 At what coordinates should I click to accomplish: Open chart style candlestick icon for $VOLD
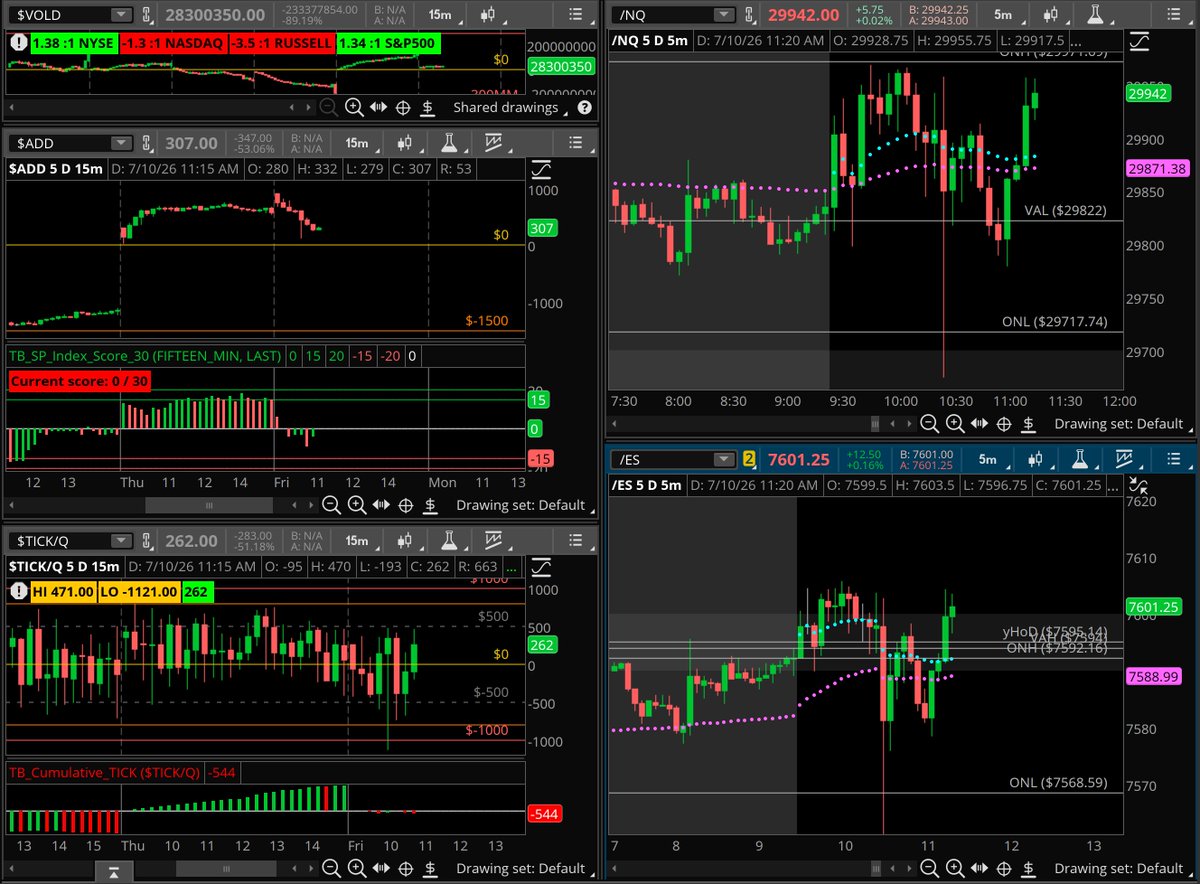pos(487,15)
